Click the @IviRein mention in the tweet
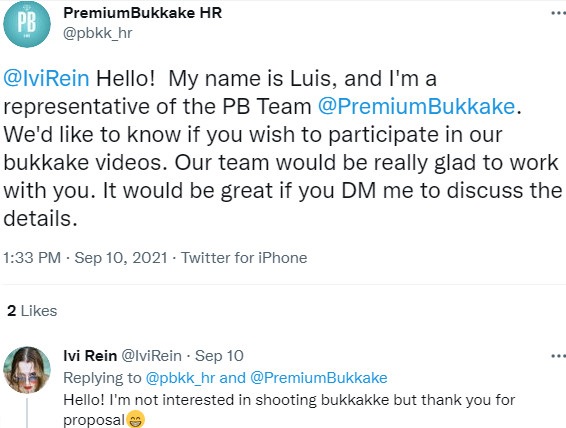Image resolution: width=566 pixels, height=428 pixels. point(46,78)
